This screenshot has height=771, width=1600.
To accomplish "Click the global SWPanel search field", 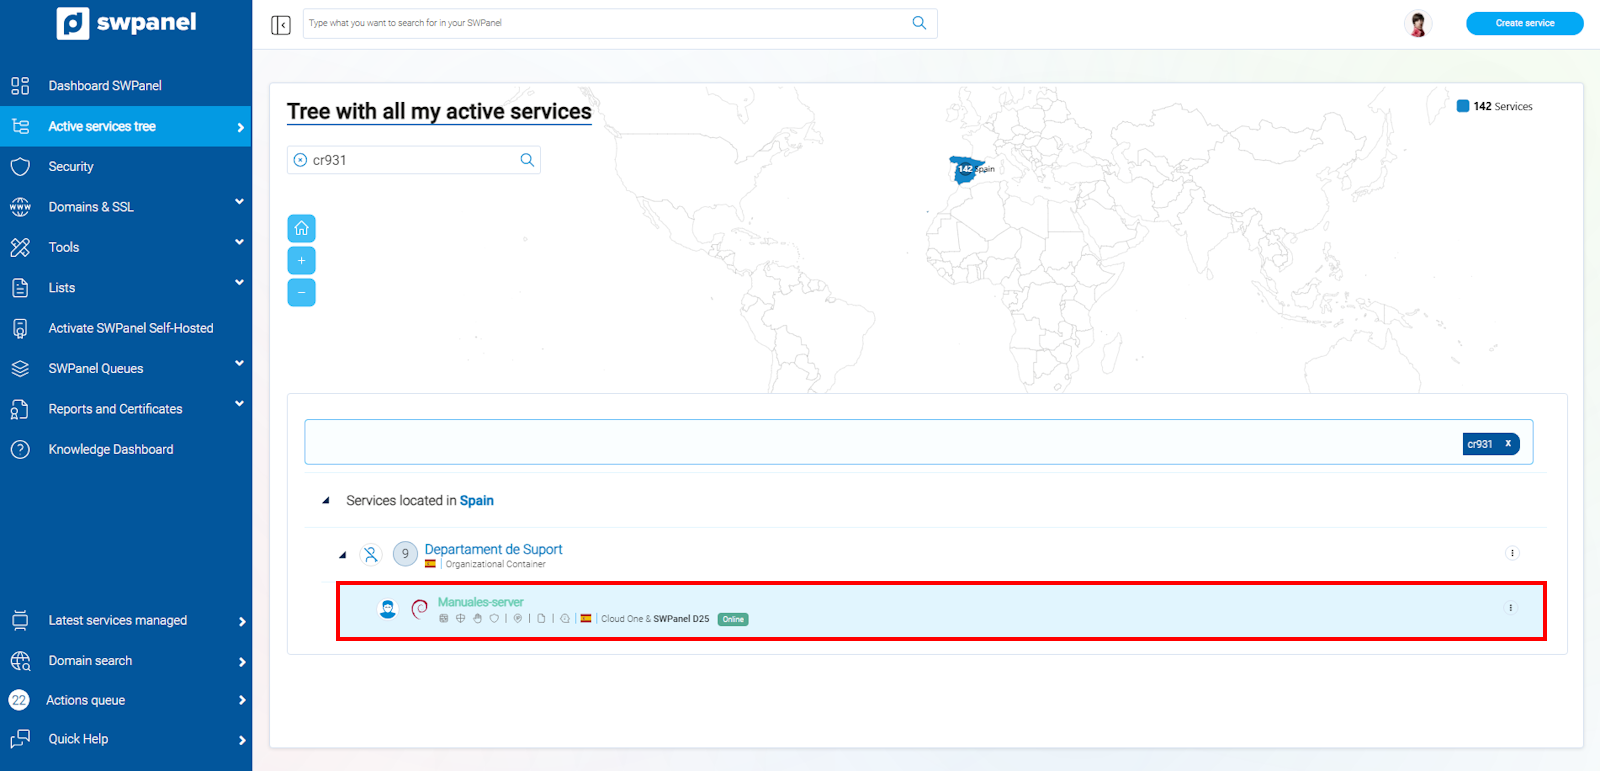I will point(605,23).
